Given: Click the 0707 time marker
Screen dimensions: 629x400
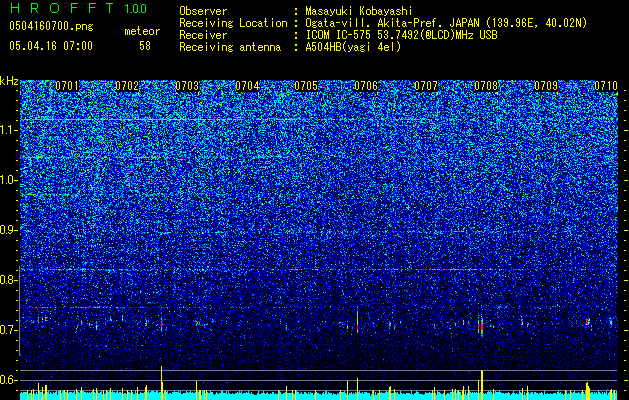Looking at the screenshot, I should tap(426, 86).
